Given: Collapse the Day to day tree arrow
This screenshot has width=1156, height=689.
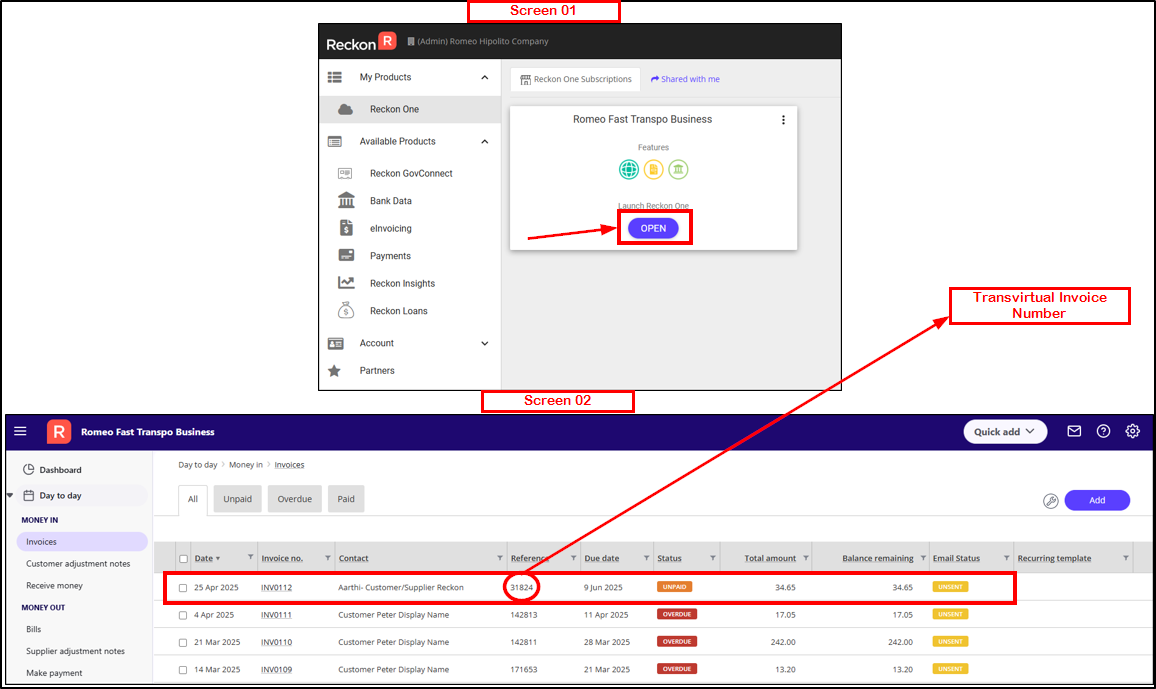Looking at the screenshot, I should [10, 495].
